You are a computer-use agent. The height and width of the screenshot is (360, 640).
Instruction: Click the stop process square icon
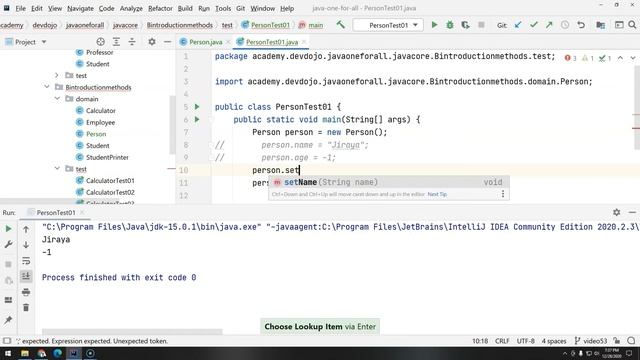(x=481, y=25)
